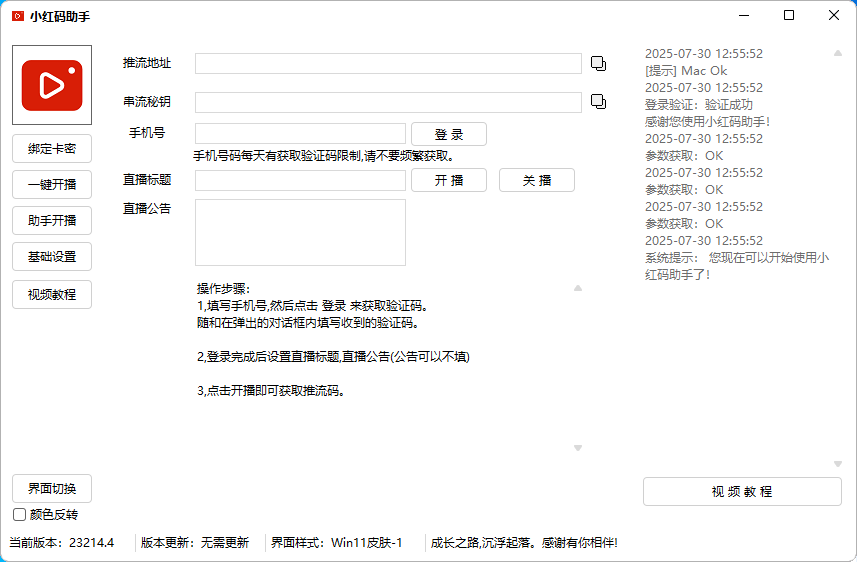Click the 系统提示 log message
The width and height of the screenshot is (857, 562).
point(737,266)
